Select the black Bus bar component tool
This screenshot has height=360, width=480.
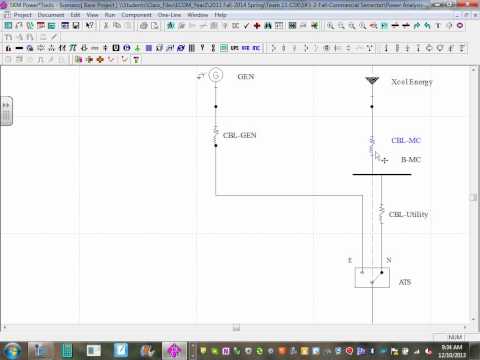[x=19, y=48]
